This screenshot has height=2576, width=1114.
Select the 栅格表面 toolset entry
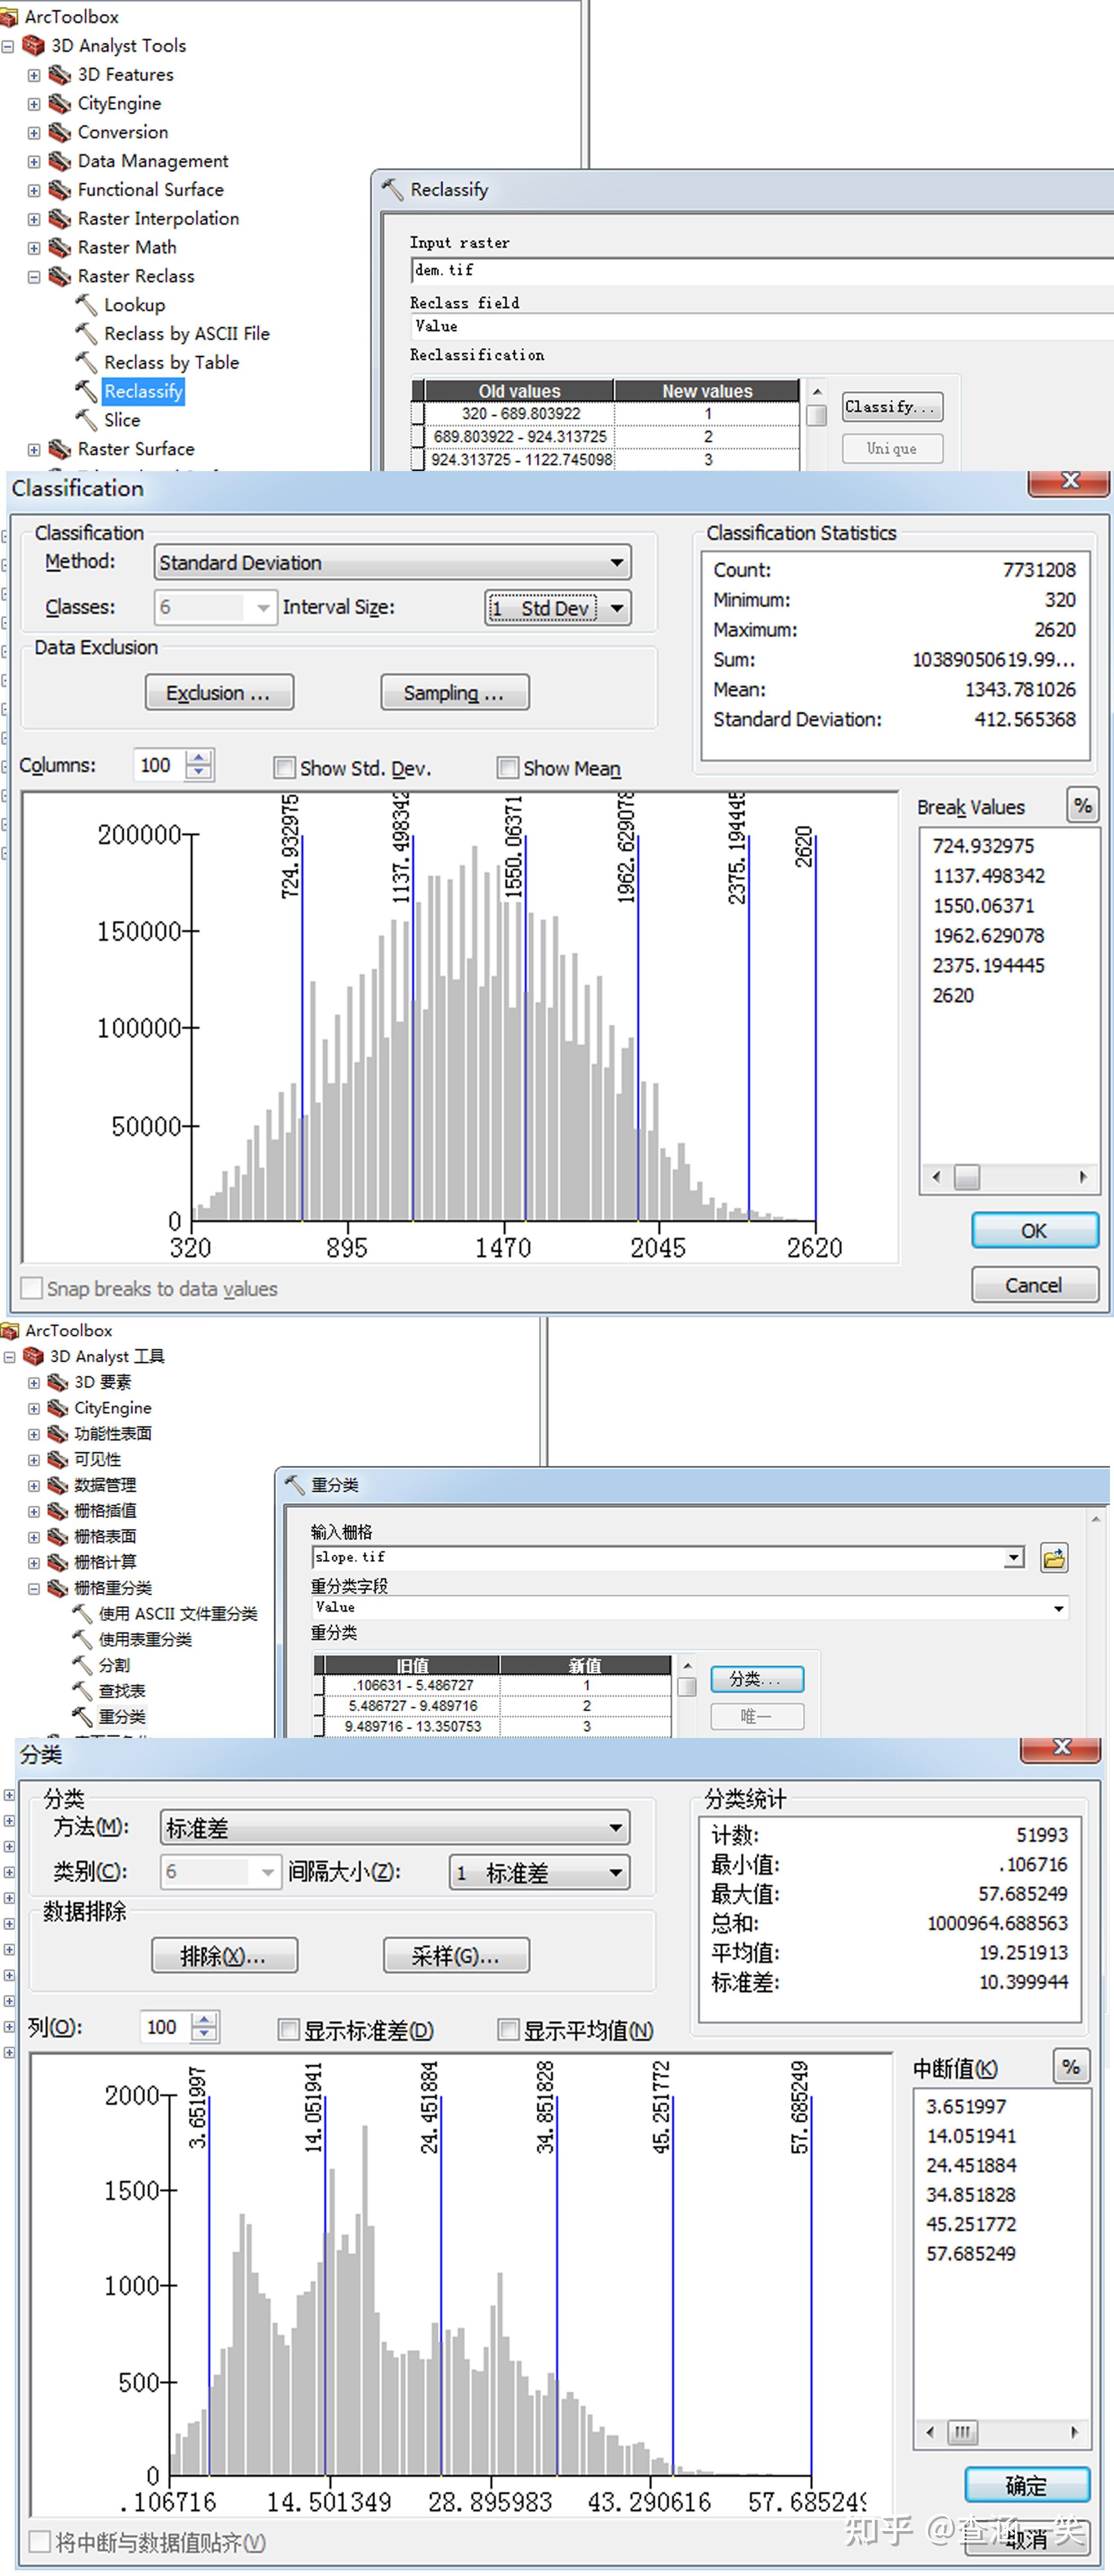point(105,1537)
